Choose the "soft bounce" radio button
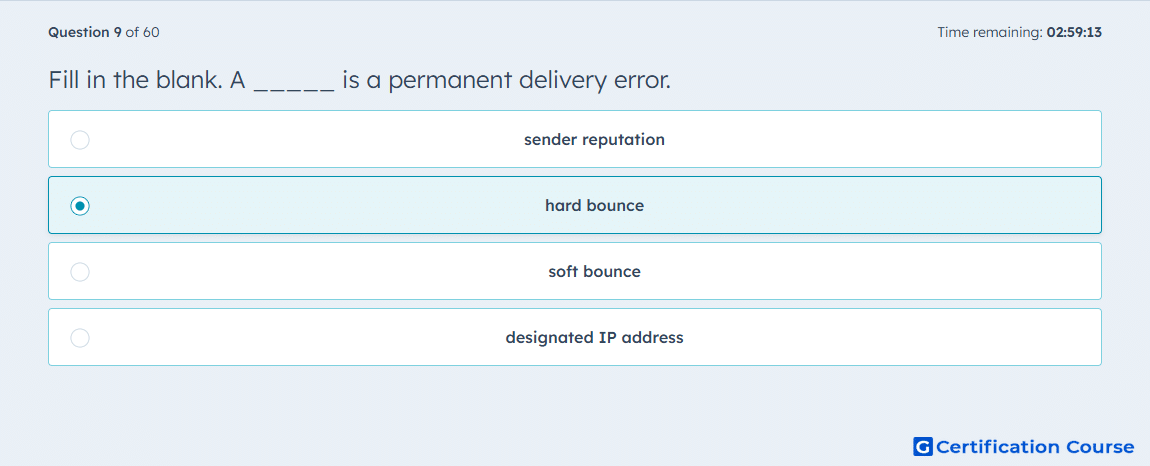 (x=80, y=272)
